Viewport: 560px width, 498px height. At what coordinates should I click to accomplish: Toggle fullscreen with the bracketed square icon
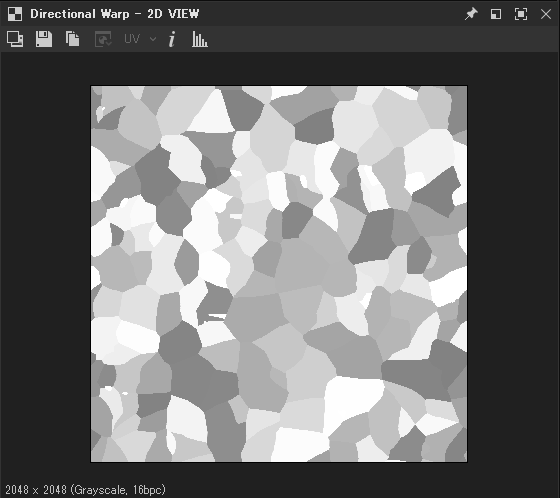click(x=521, y=14)
